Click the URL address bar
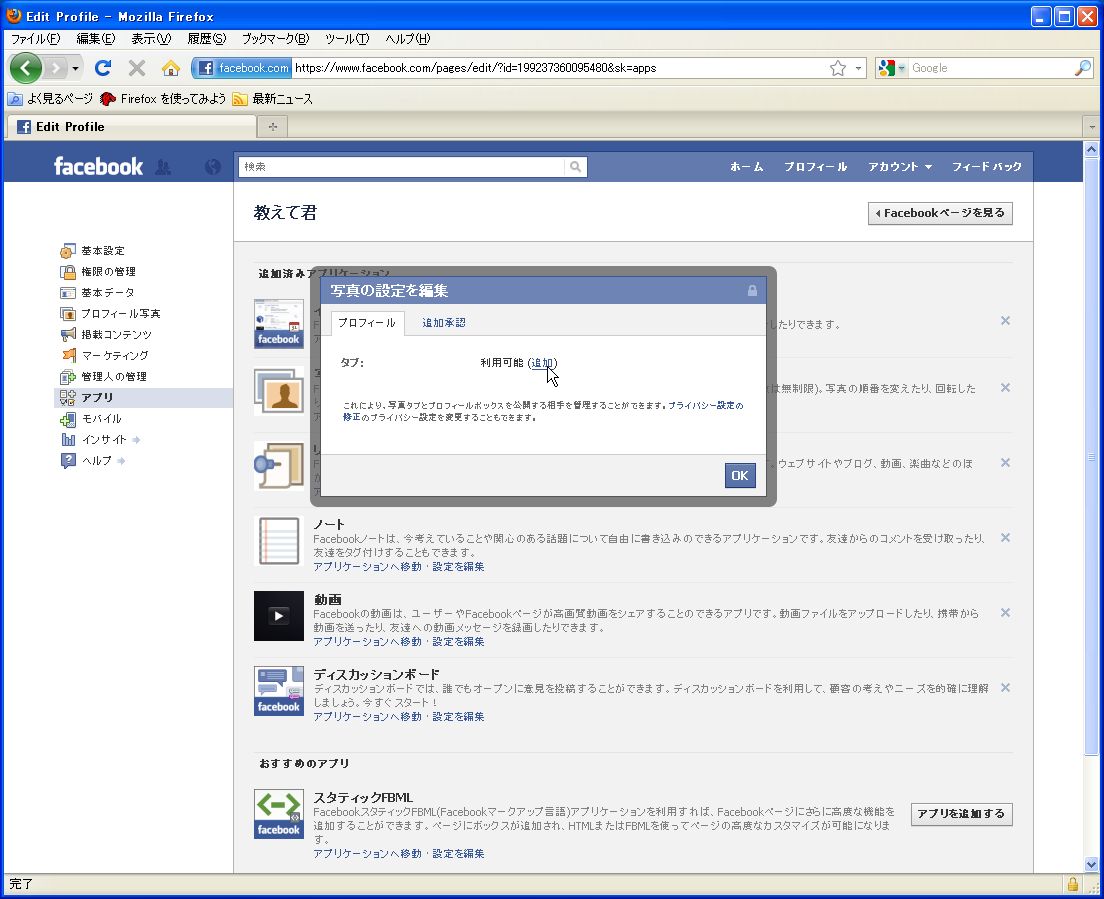 pyautogui.click(x=560, y=68)
